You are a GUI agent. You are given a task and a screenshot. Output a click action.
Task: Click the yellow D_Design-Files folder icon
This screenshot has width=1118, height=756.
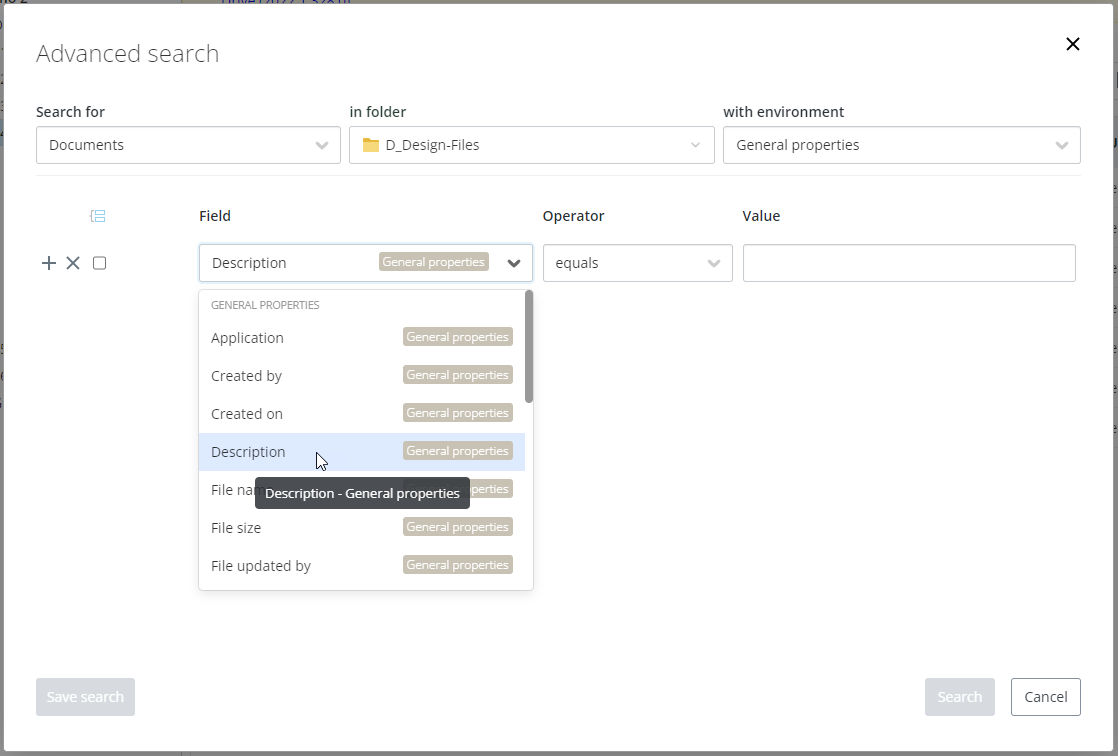click(371, 145)
